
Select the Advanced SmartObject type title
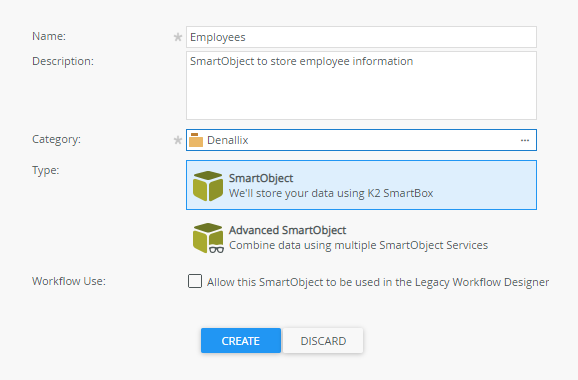tap(288, 230)
